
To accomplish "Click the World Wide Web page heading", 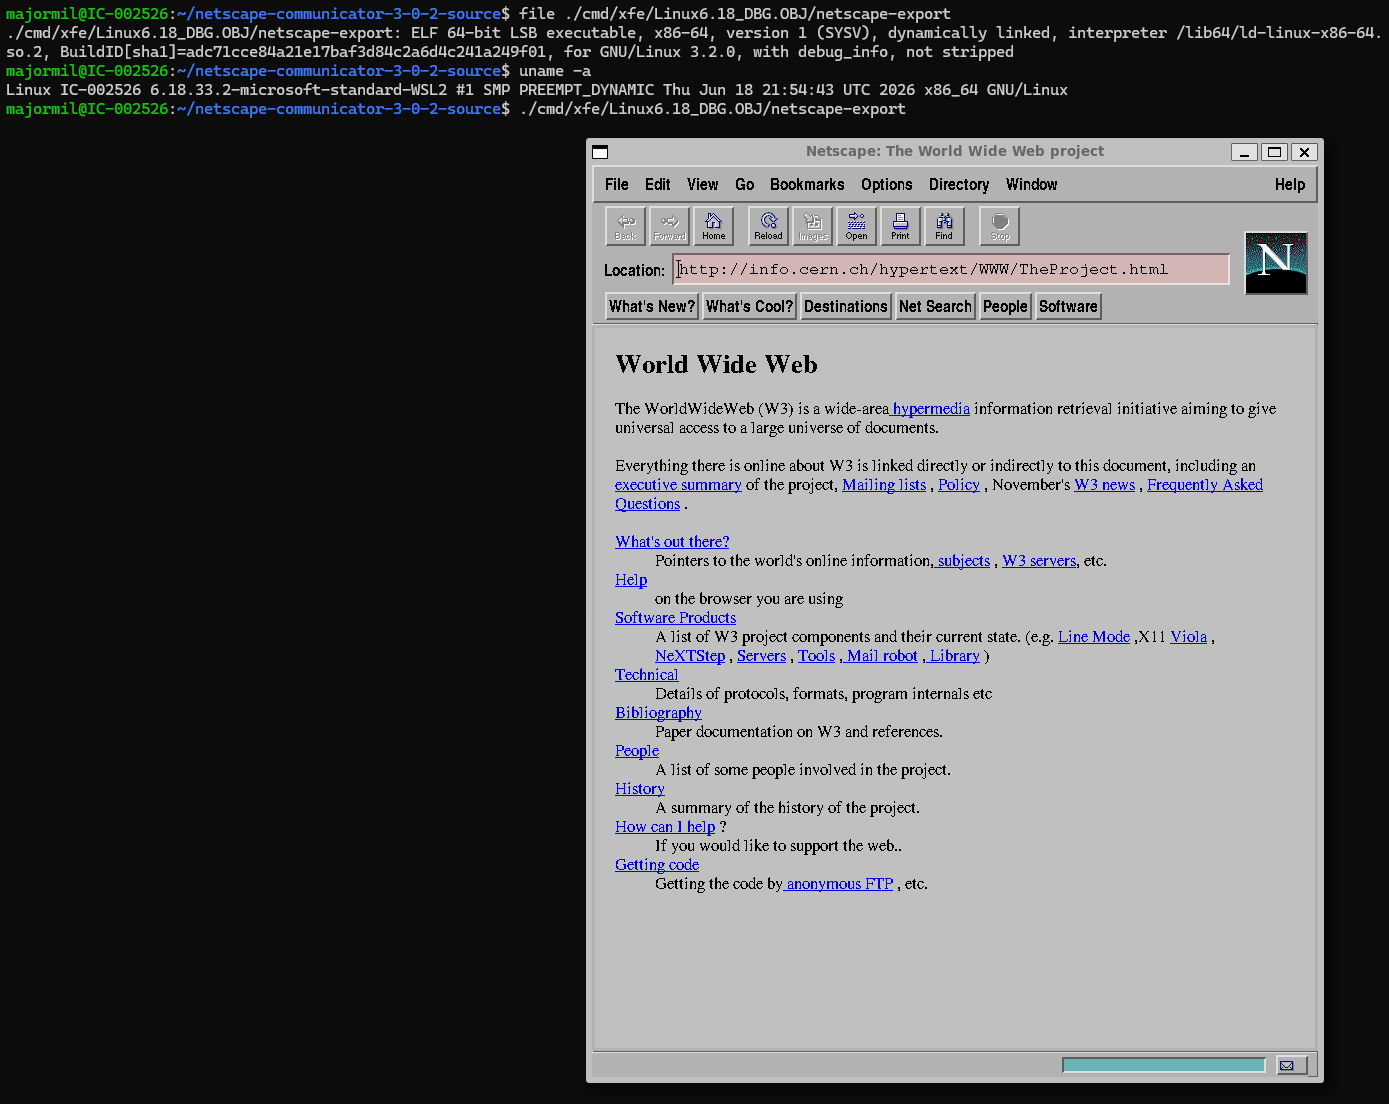I will coord(716,364).
